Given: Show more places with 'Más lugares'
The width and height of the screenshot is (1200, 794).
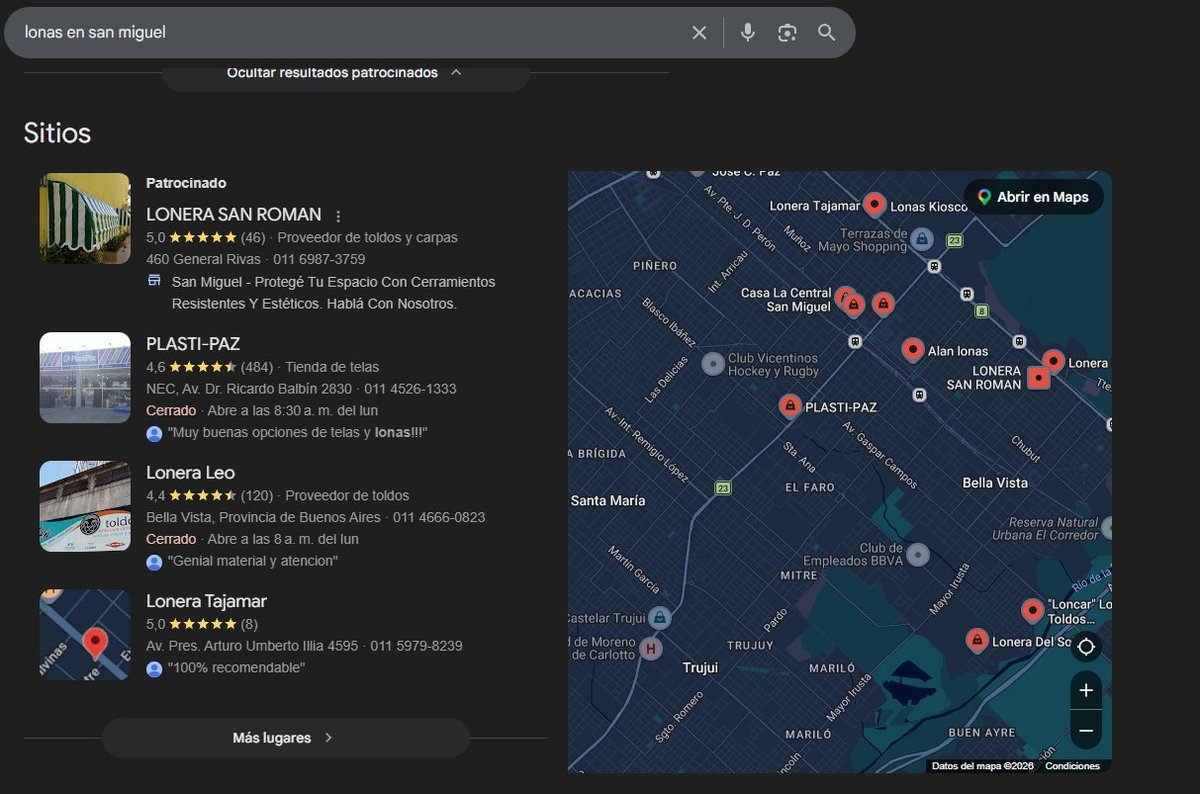Looking at the screenshot, I should coord(285,738).
